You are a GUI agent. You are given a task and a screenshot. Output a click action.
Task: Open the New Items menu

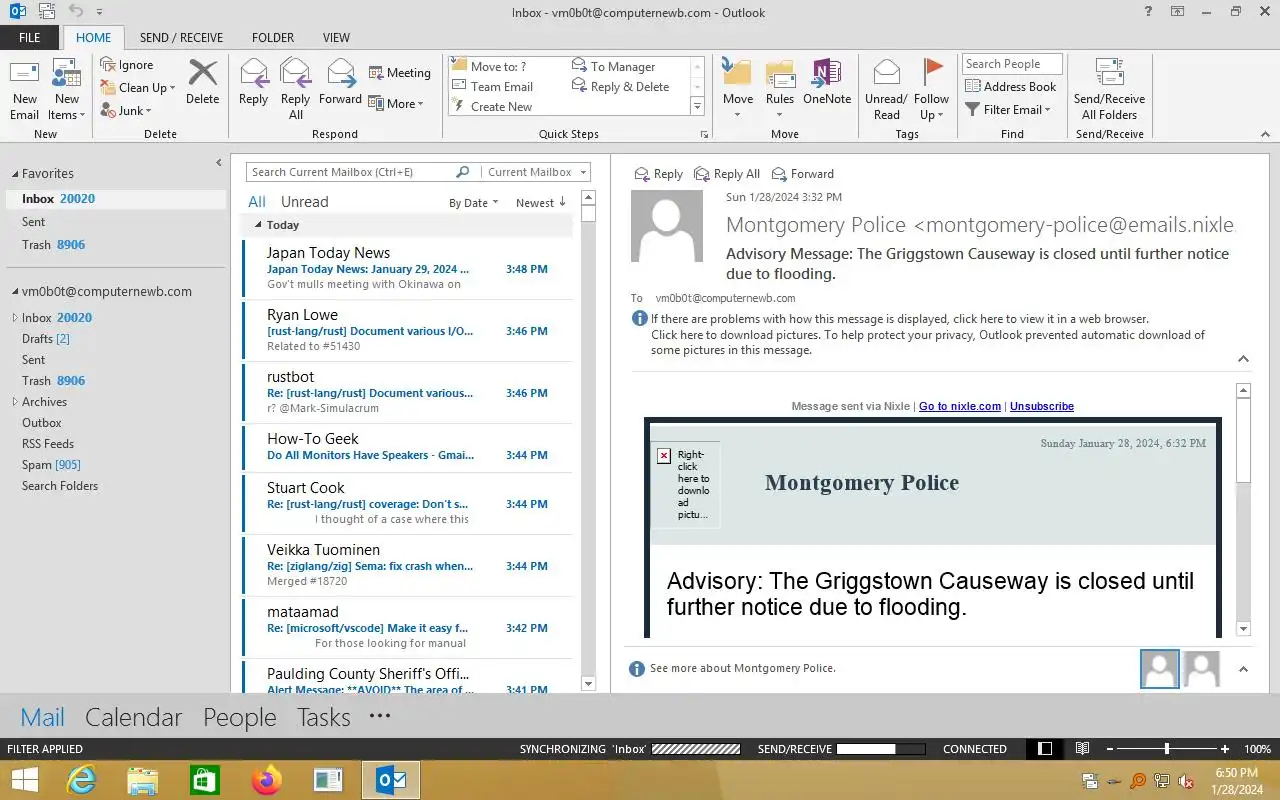click(x=66, y=89)
